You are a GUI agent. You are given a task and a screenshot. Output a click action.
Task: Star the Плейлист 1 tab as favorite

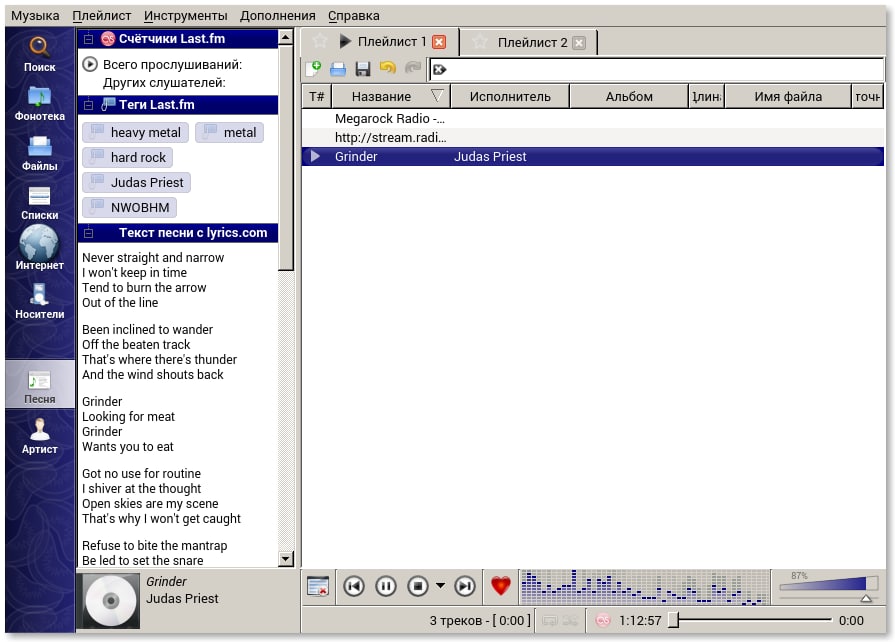[320, 41]
